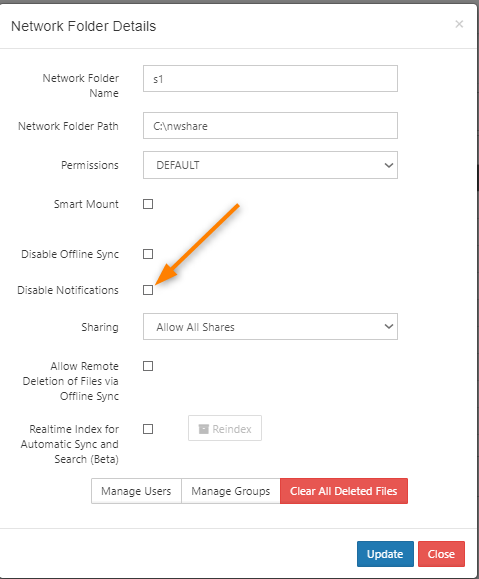Screen dimensions: 479x579
Task: Click the red Clear All Deleted Files button
Action: click(344, 491)
